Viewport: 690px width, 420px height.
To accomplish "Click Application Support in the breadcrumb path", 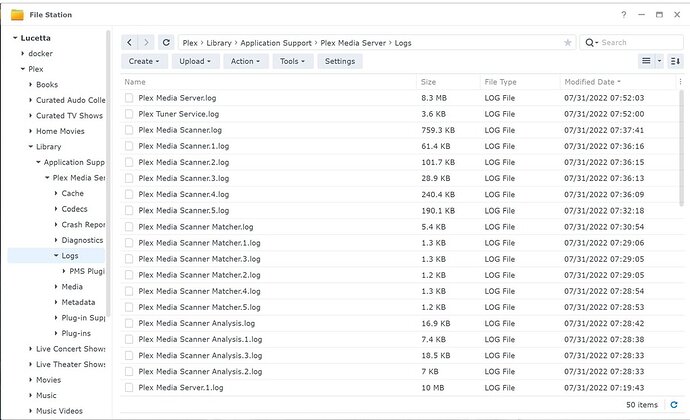I will (x=276, y=43).
